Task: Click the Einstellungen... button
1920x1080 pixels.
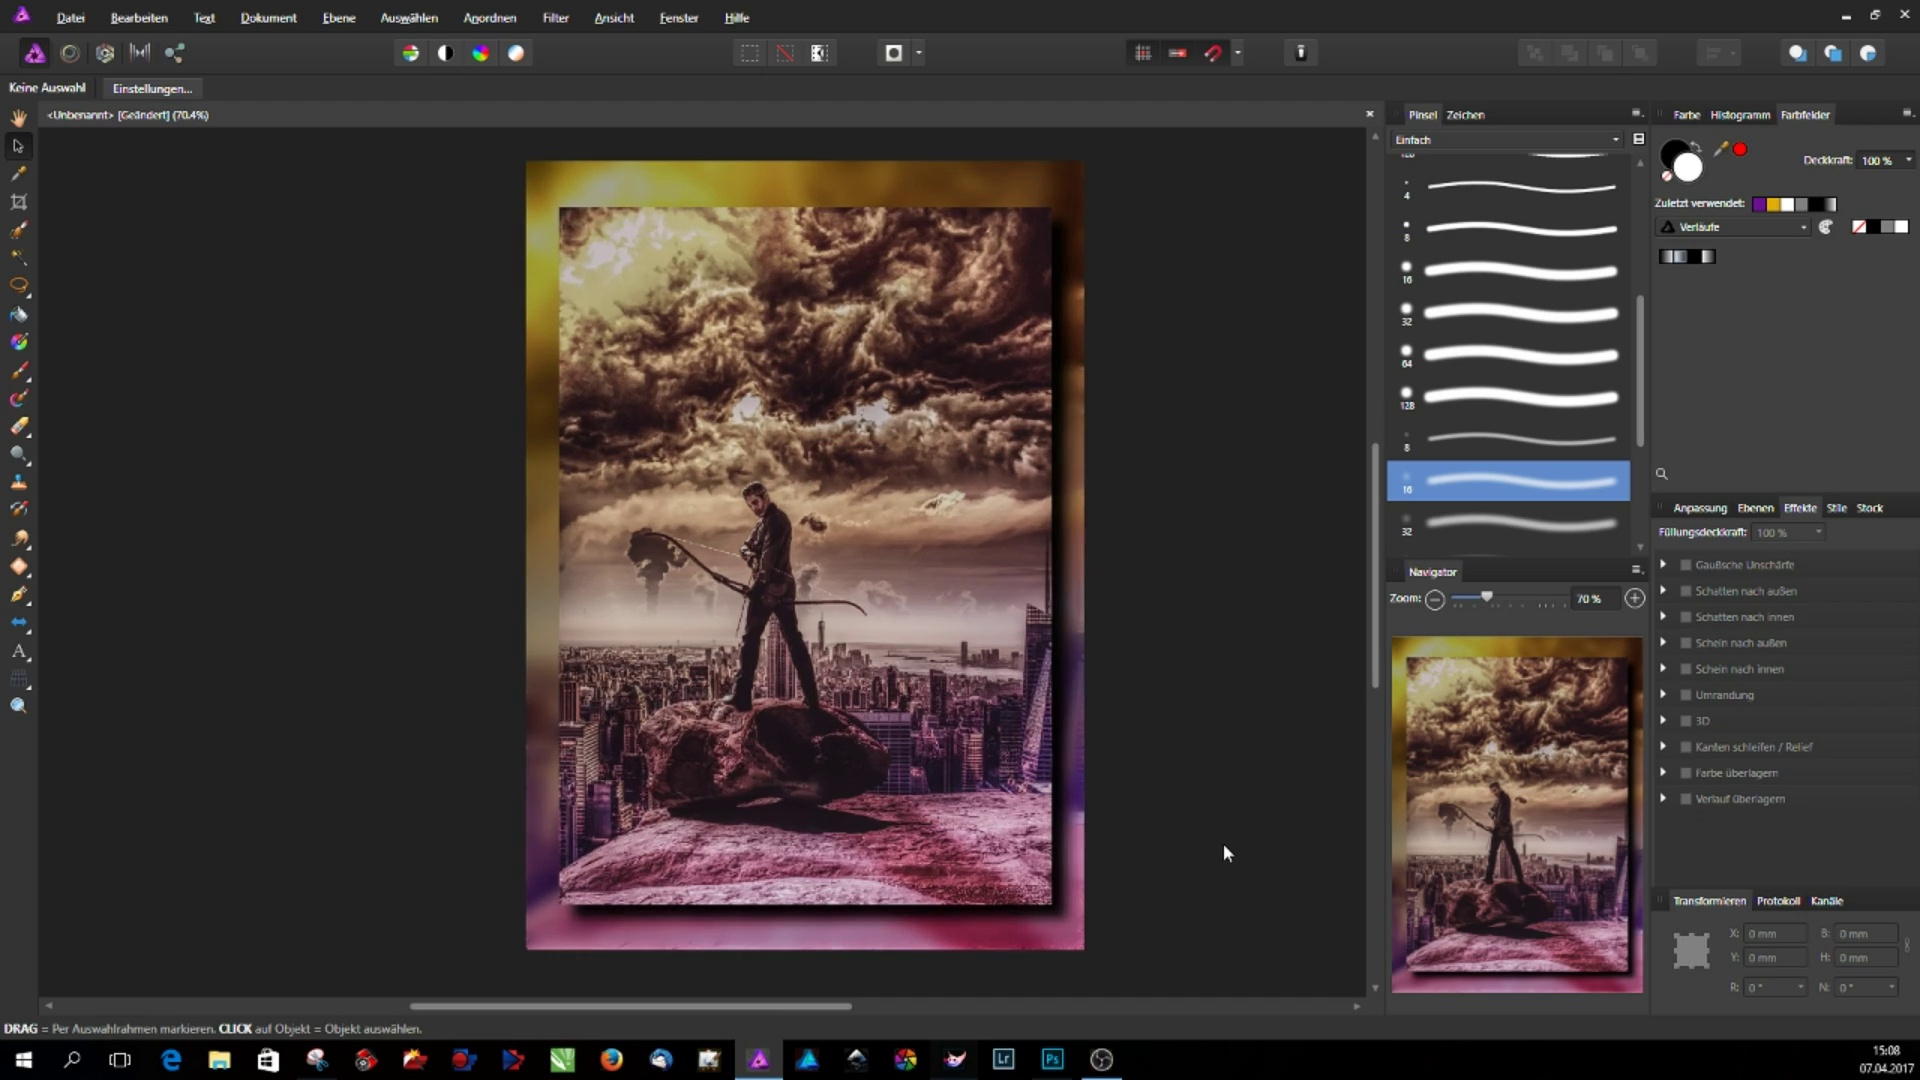Action: tap(152, 88)
